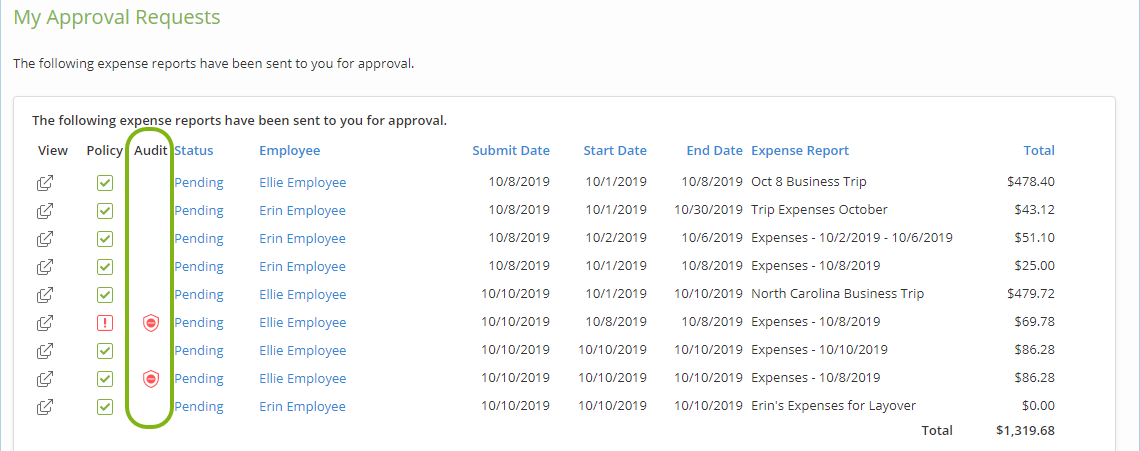Viewport: 1140px width, 451px height.
Task: Open view icon for Erin's Expenses for Layover
Action: pos(46,407)
